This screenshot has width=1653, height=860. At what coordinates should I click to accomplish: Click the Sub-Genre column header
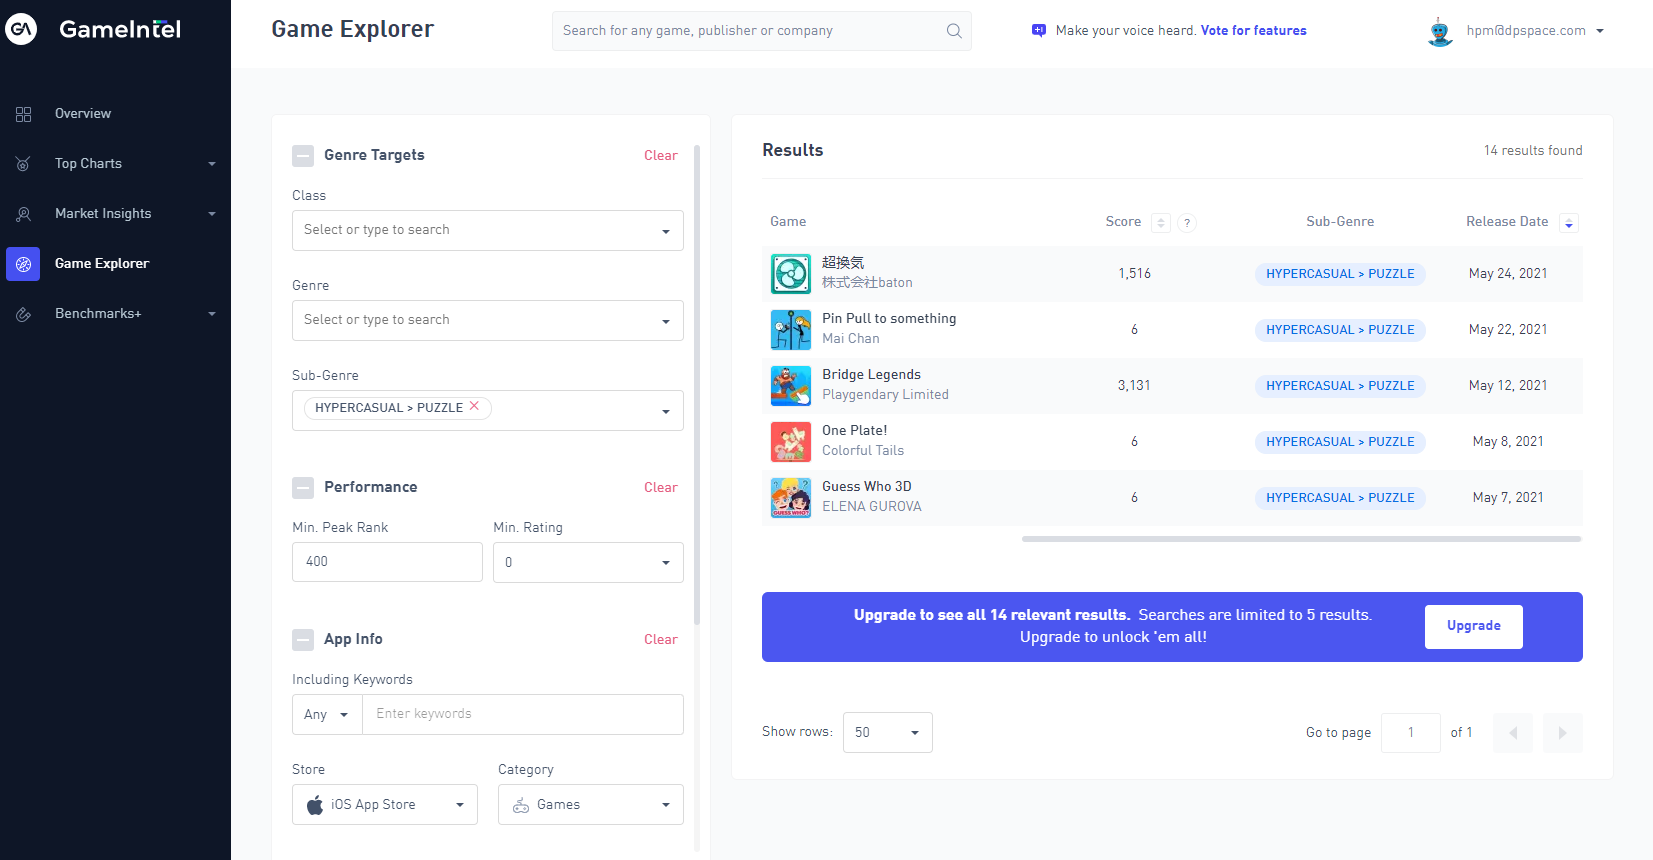tap(1340, 222)
